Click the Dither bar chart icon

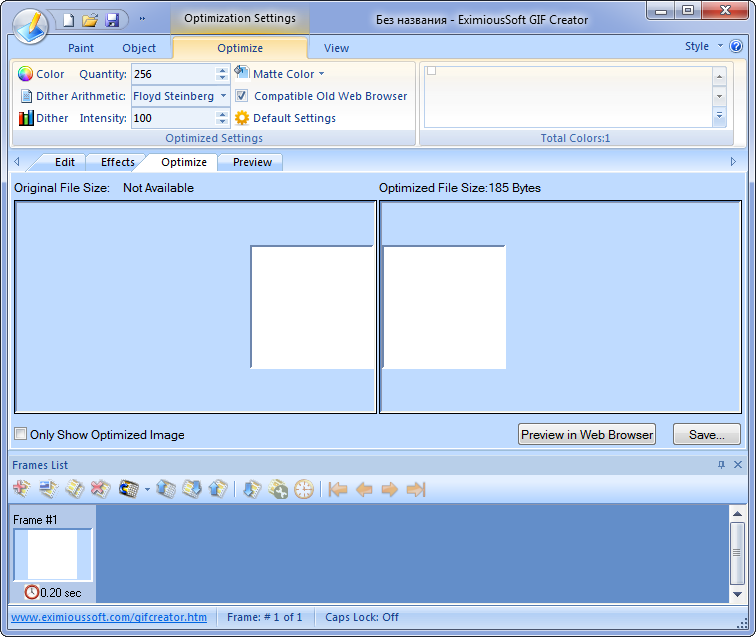(26, 118)
